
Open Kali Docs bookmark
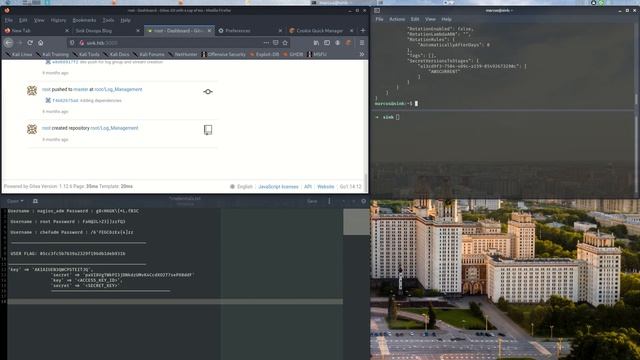pos(117,54)
